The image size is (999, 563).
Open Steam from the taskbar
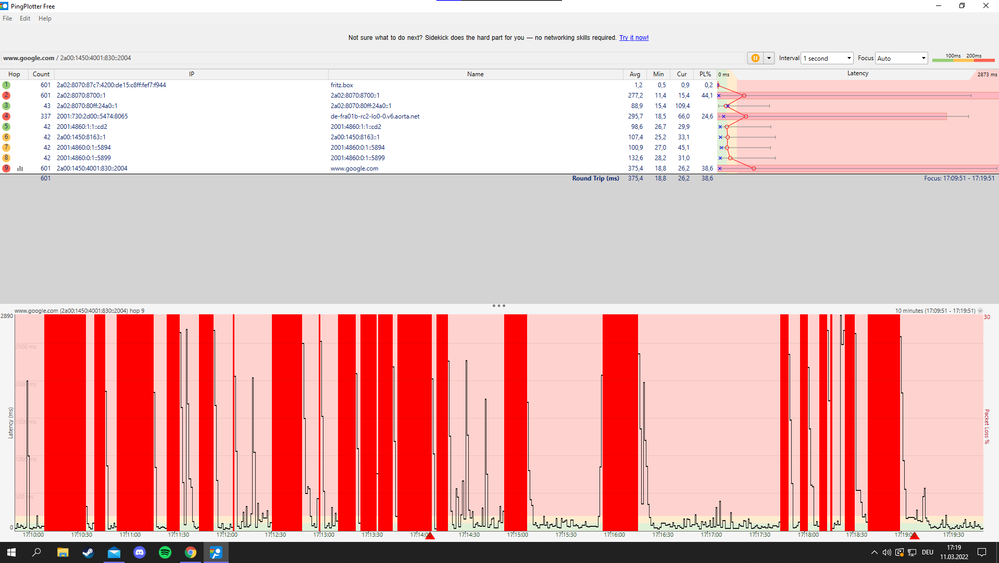coord(88,552)
